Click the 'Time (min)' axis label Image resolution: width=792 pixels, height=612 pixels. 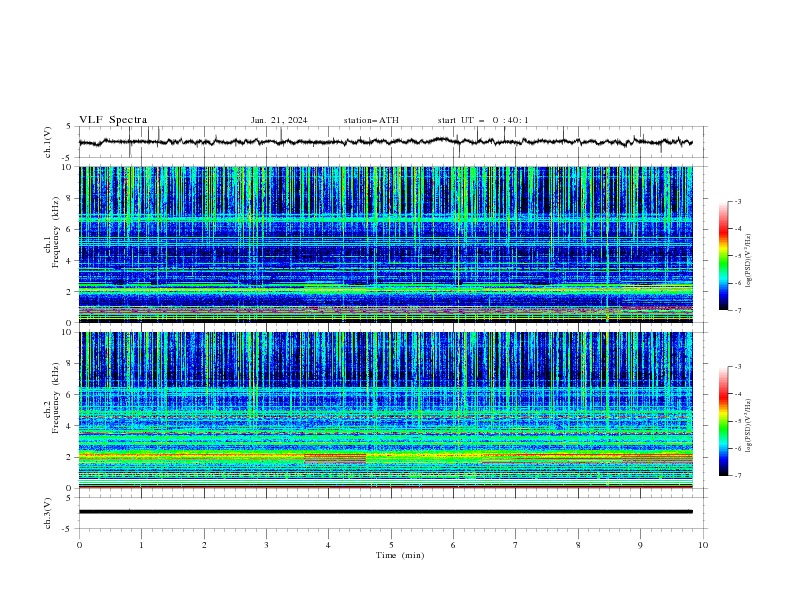[x=400, y=555]
